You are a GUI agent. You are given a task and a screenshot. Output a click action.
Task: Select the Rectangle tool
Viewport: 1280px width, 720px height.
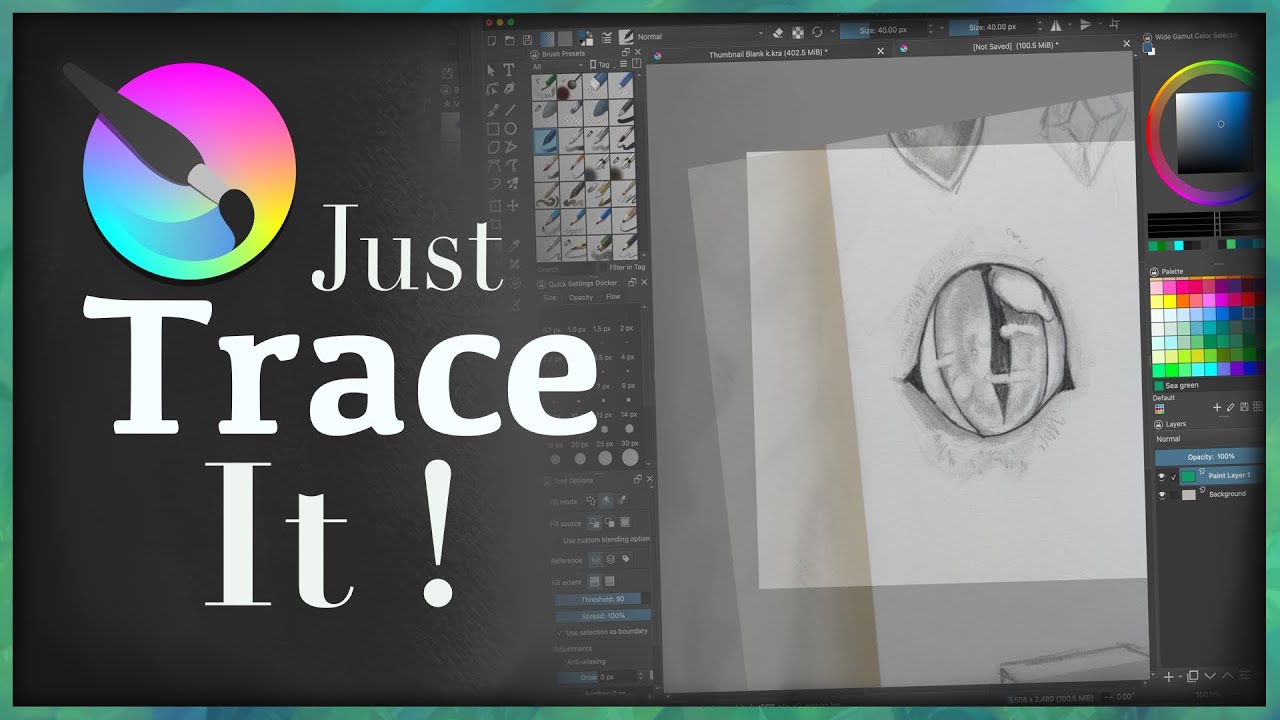coord(493,129)
